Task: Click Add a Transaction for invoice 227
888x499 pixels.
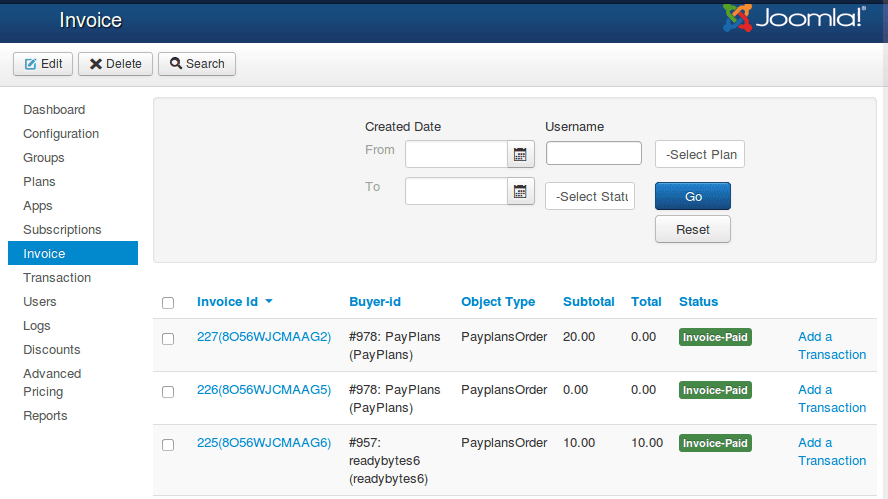Action: 832,346
